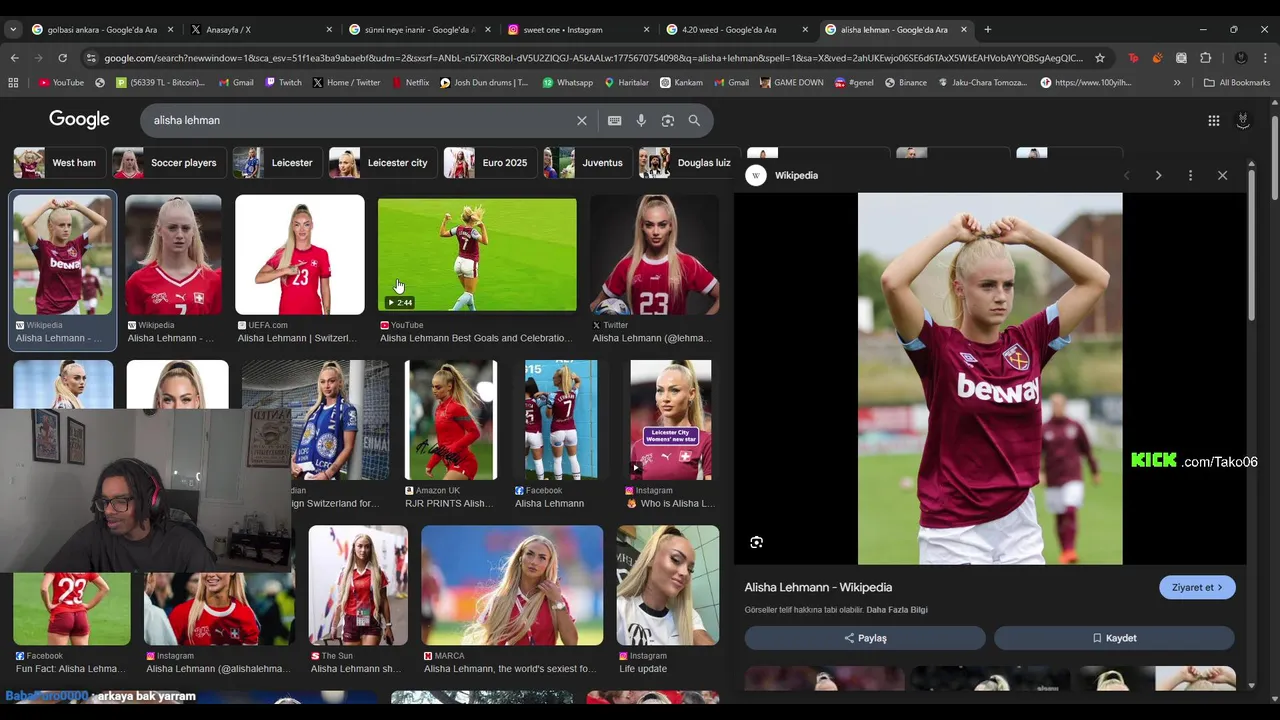Open the Twitter Alisha Lehmann image result
The width and height of the screenshot is (1280, 720).
(654, 255)
